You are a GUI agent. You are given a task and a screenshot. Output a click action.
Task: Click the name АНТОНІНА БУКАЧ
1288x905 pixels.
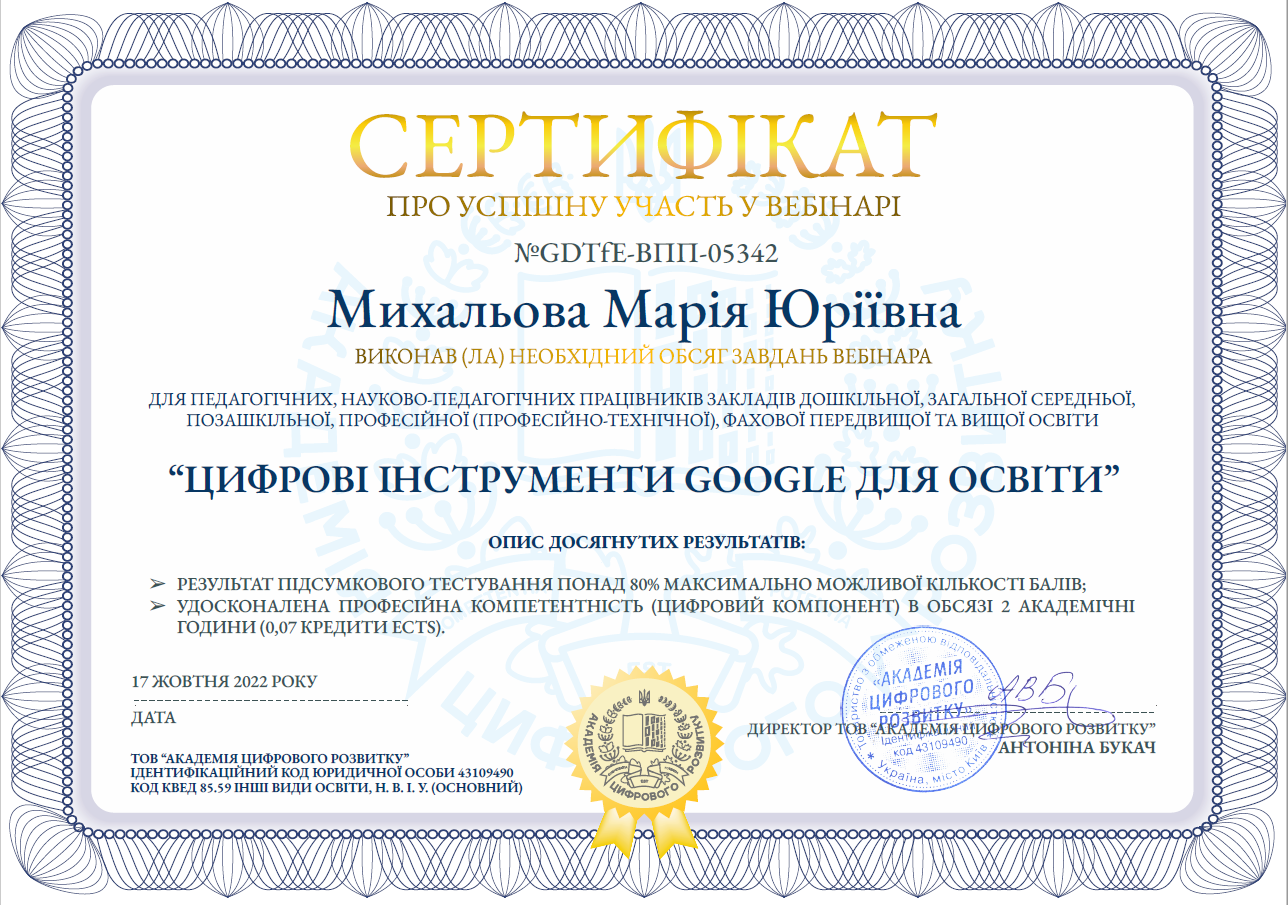tap(1078, 747)
